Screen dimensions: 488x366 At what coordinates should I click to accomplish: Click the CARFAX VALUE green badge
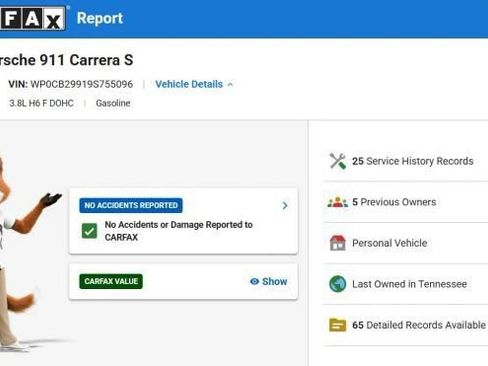[x=111, y=281]
